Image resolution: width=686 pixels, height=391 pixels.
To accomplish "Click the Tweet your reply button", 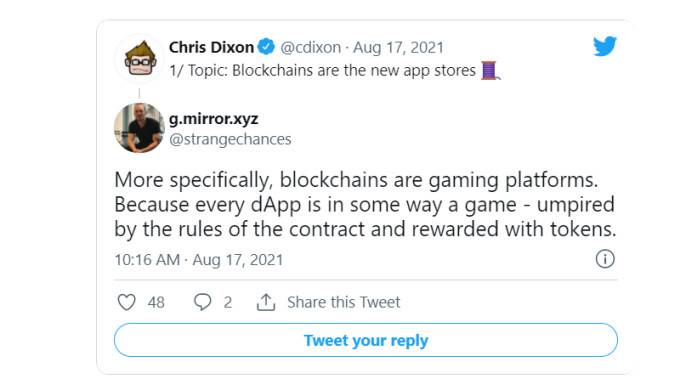I will tap(366, 340).
